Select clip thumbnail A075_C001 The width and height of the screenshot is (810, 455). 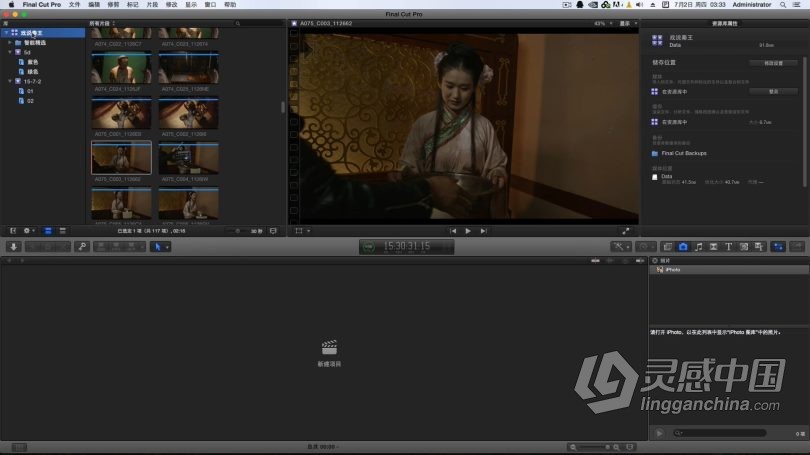(121, 114)
